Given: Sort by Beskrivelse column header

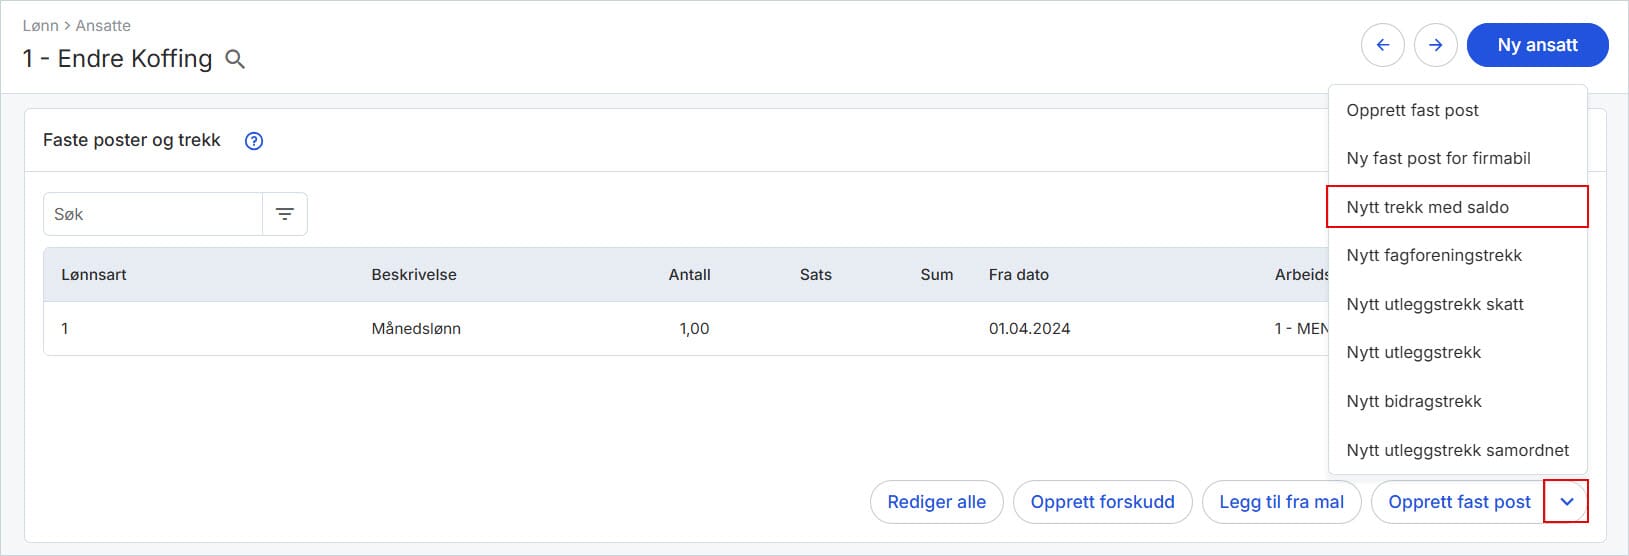Looking at the screenshot, I should click(414, 275).
